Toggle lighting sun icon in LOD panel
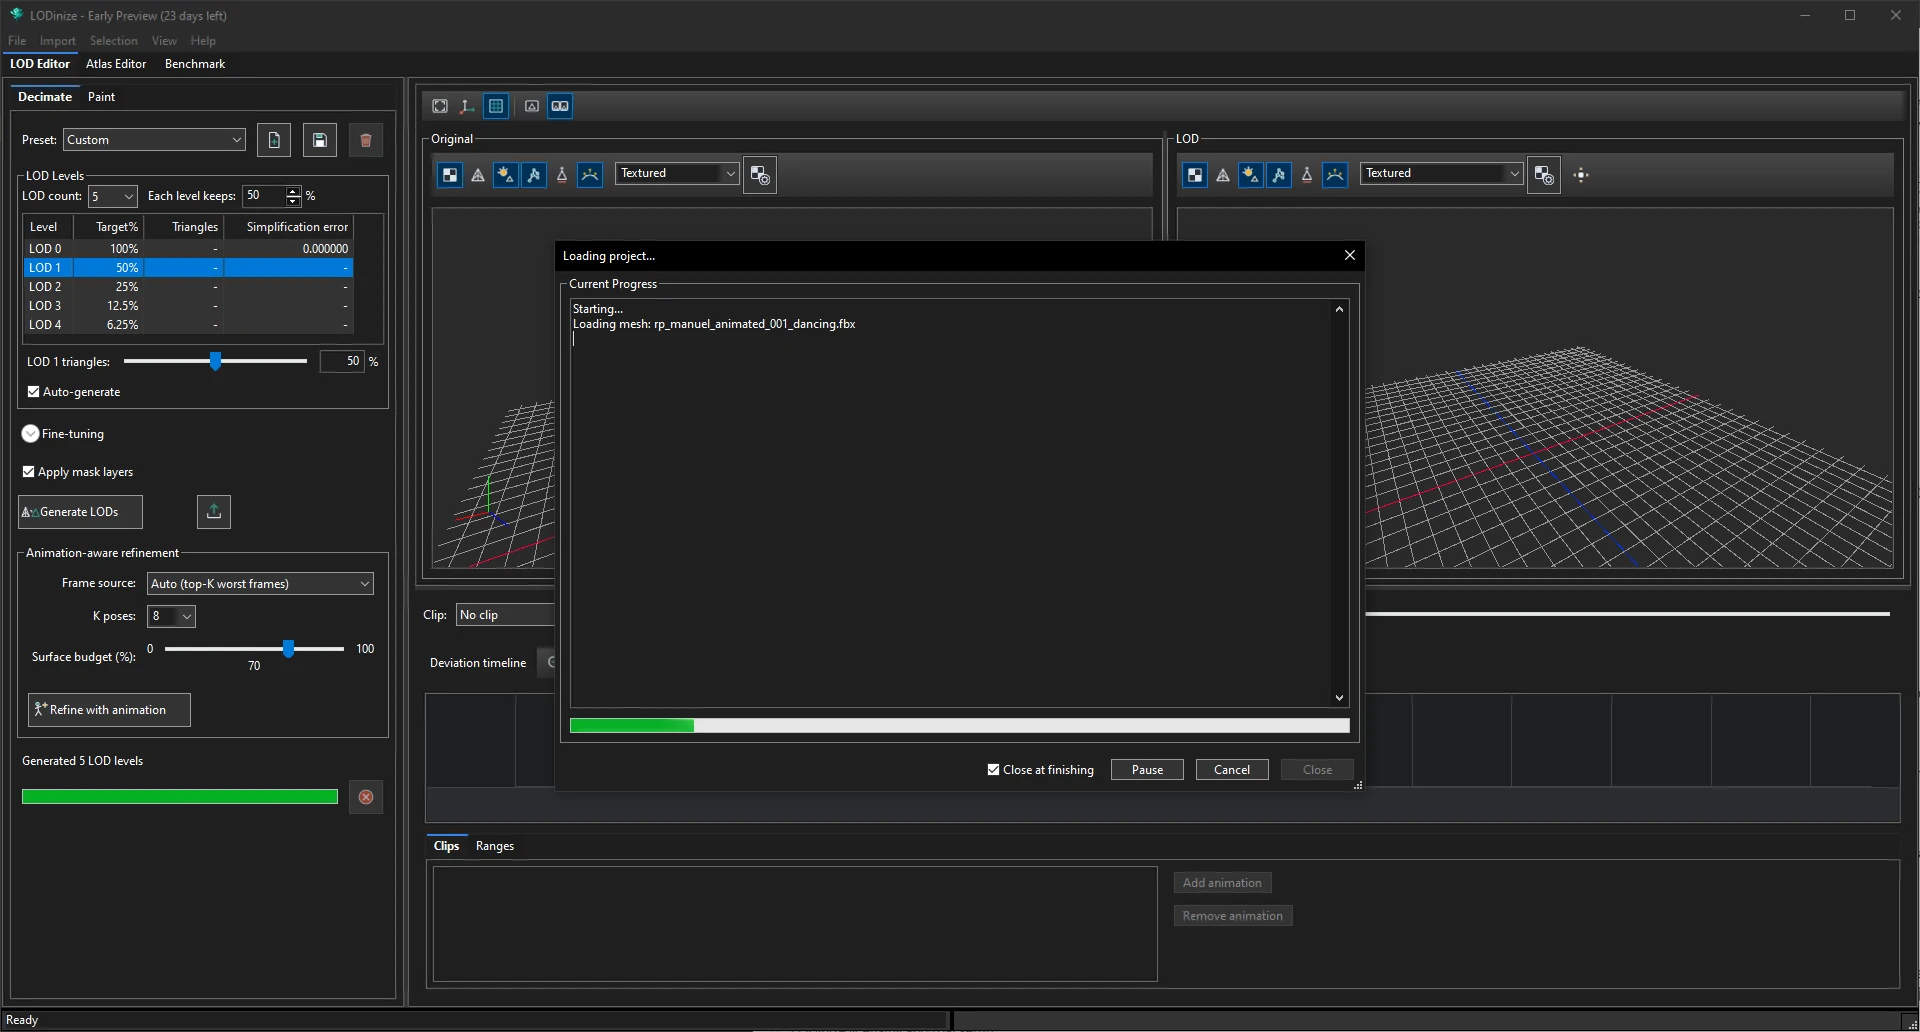The width and height of the screenshot is (1920, 1032). pos(1251,175)
